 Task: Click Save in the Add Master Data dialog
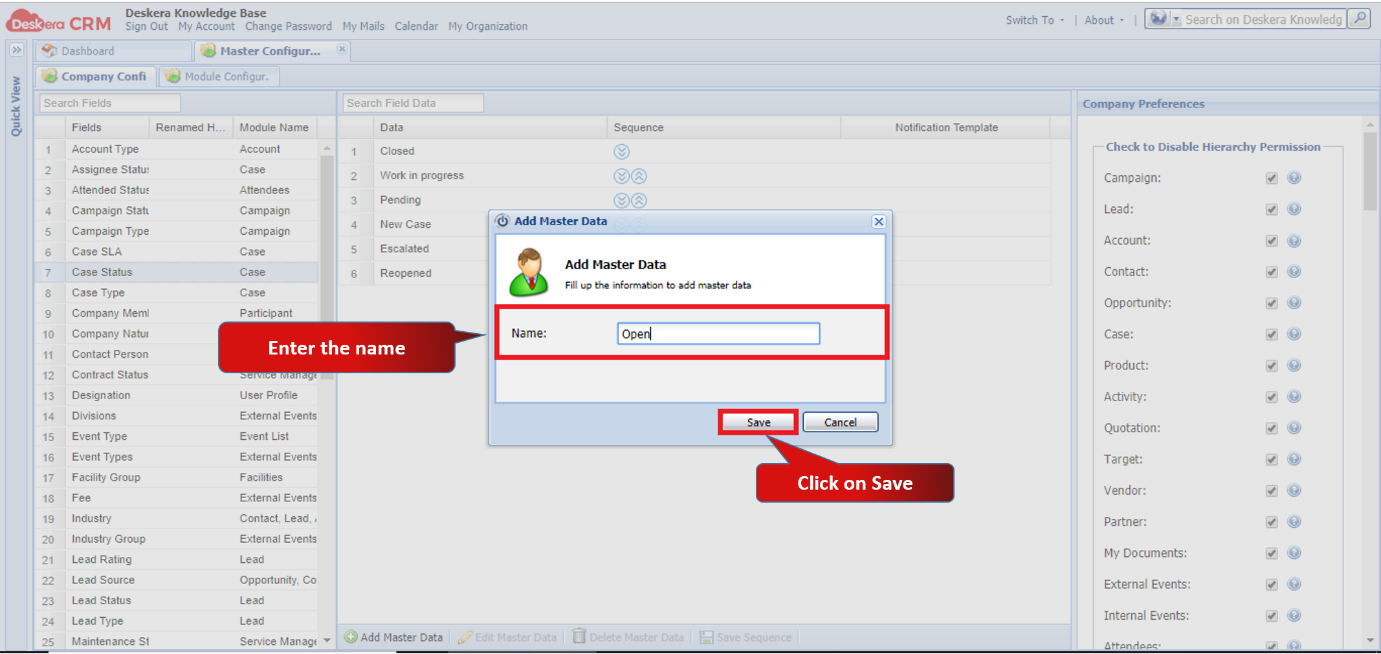(757, 421)
